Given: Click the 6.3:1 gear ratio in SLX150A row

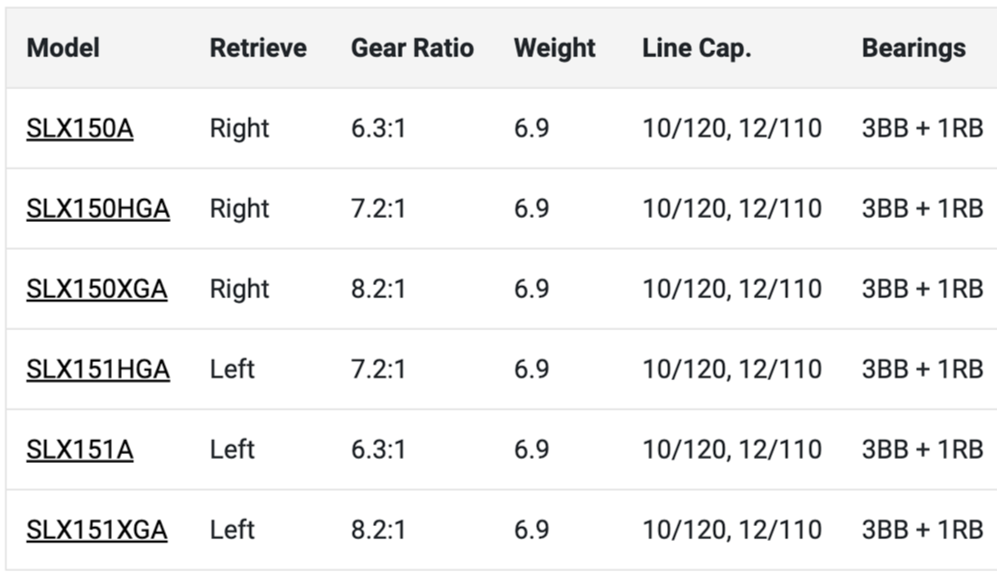Looking at the screenshot, I should pos(378,129).
